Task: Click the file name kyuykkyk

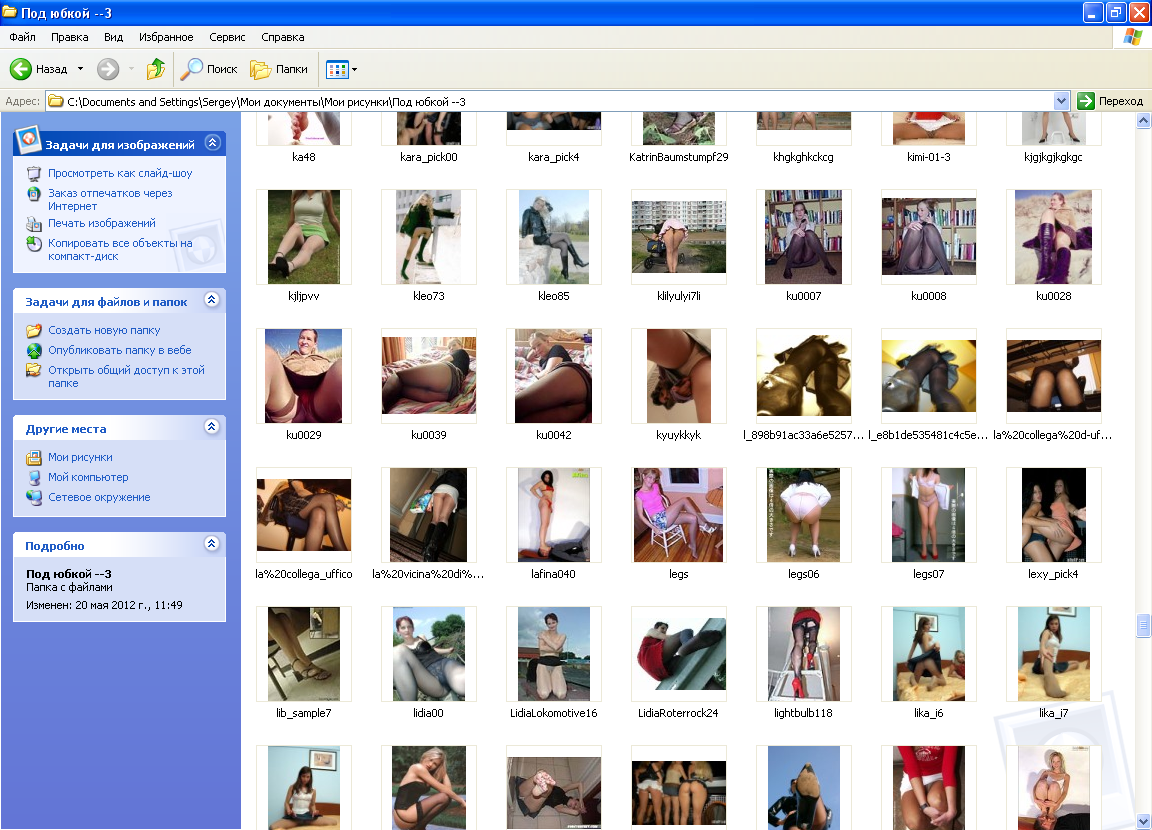Action: (679, 435)
